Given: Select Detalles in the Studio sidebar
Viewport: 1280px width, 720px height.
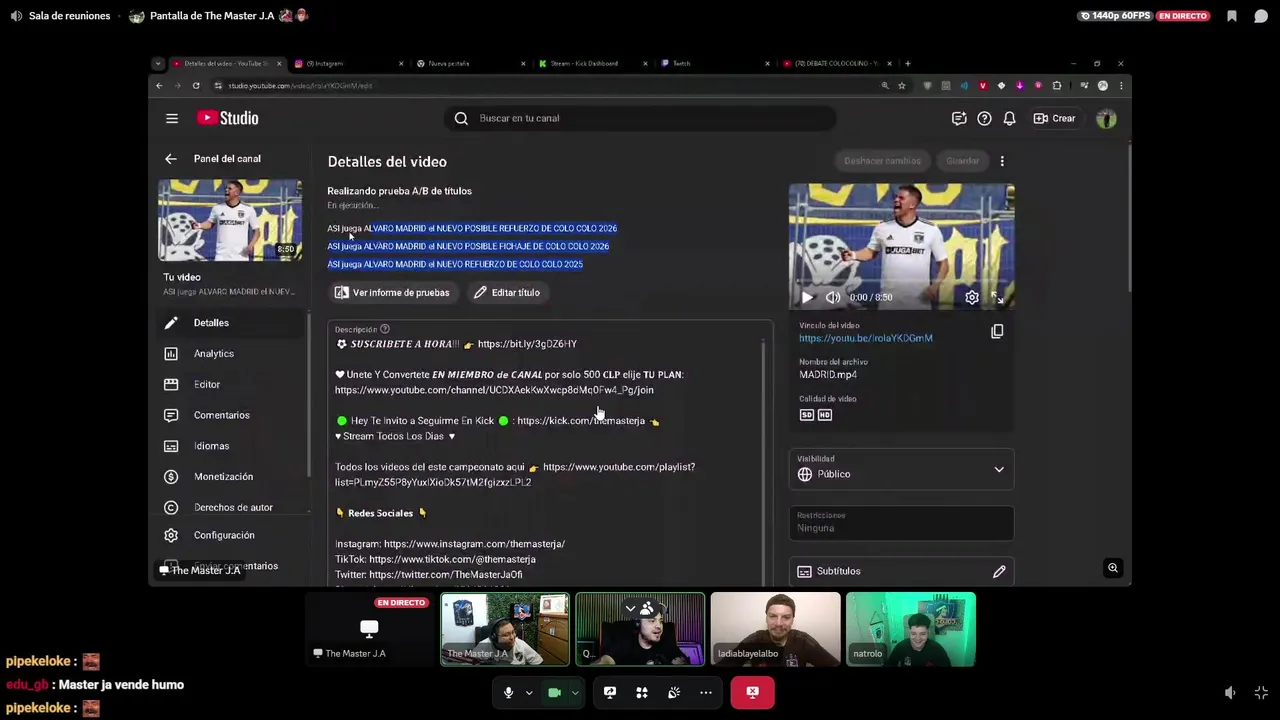Looking at the screenshot, I should 233,323.
